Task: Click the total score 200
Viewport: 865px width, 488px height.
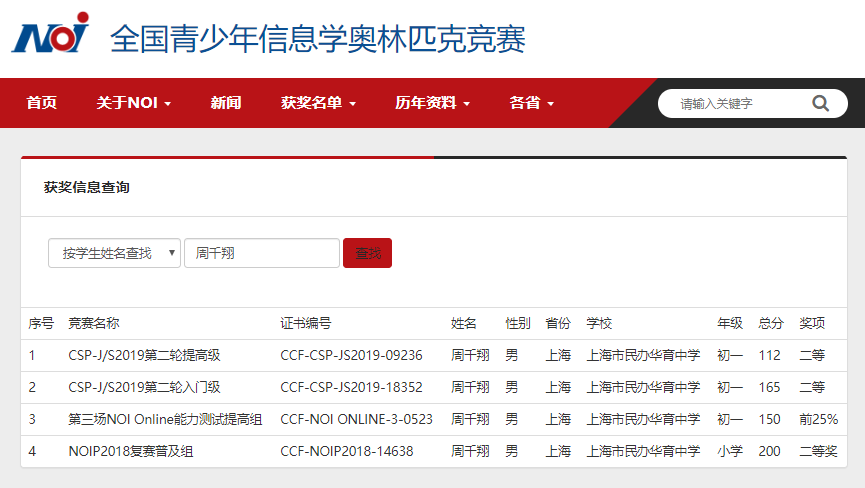Action: coord(769,451)
